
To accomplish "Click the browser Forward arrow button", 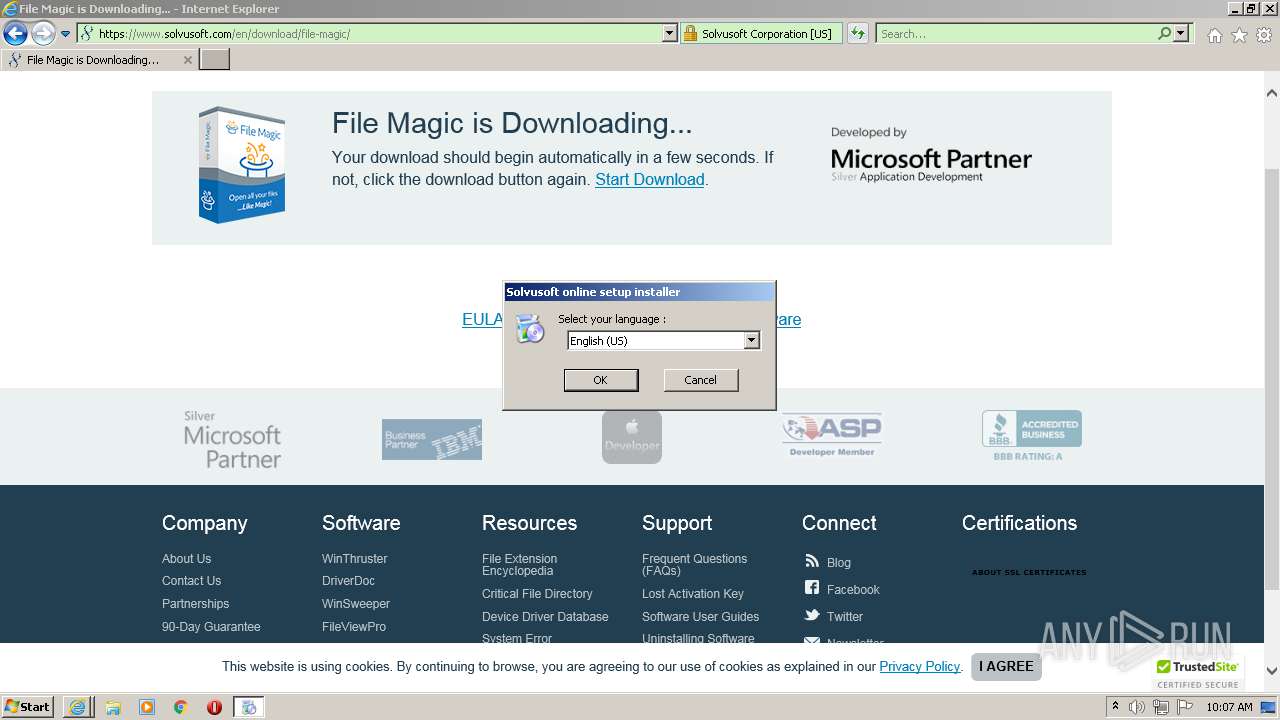I will coord(42,34).
